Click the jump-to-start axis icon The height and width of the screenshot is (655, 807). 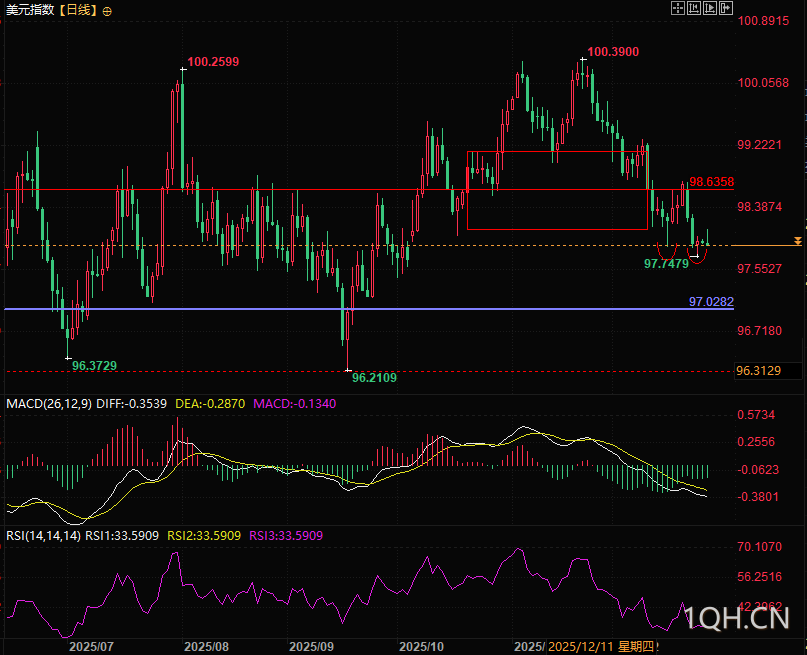pos(694,8)
